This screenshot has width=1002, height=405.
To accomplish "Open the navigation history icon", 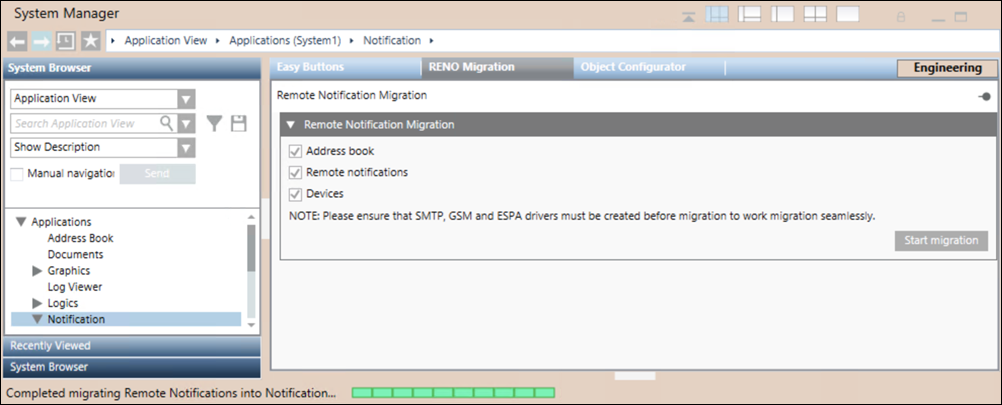I will pyautogui.click(x=65, y=41).
